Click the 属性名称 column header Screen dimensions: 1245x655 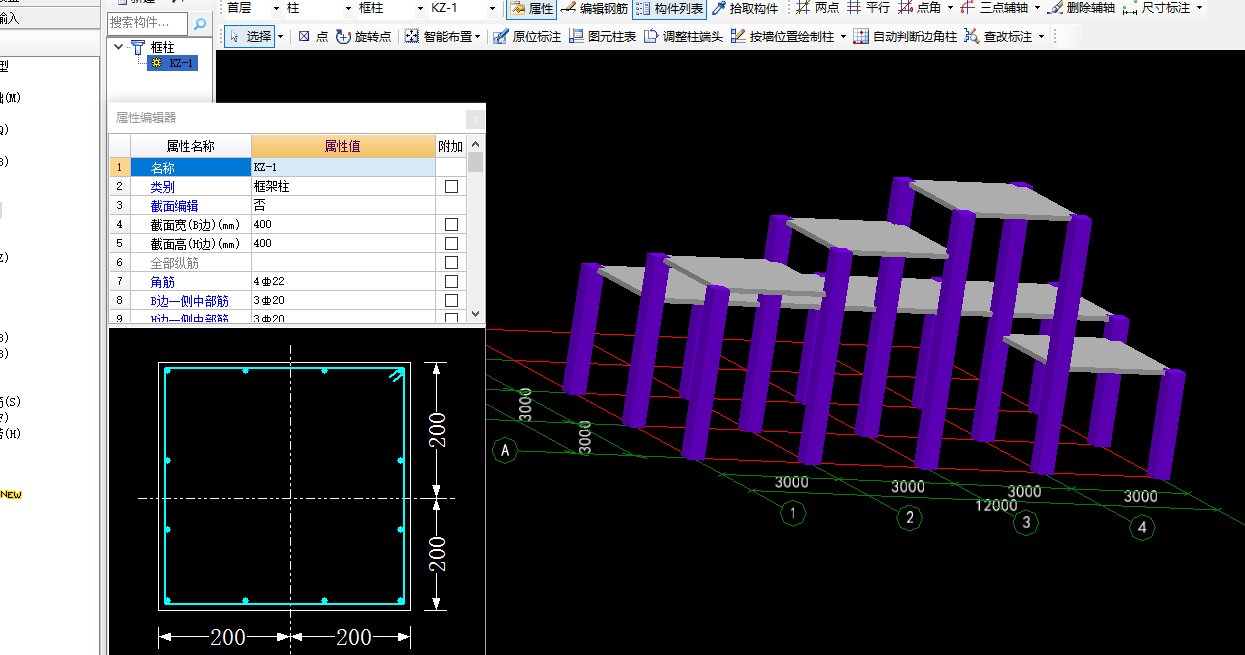pyautogui.click(x=190, y=146)
